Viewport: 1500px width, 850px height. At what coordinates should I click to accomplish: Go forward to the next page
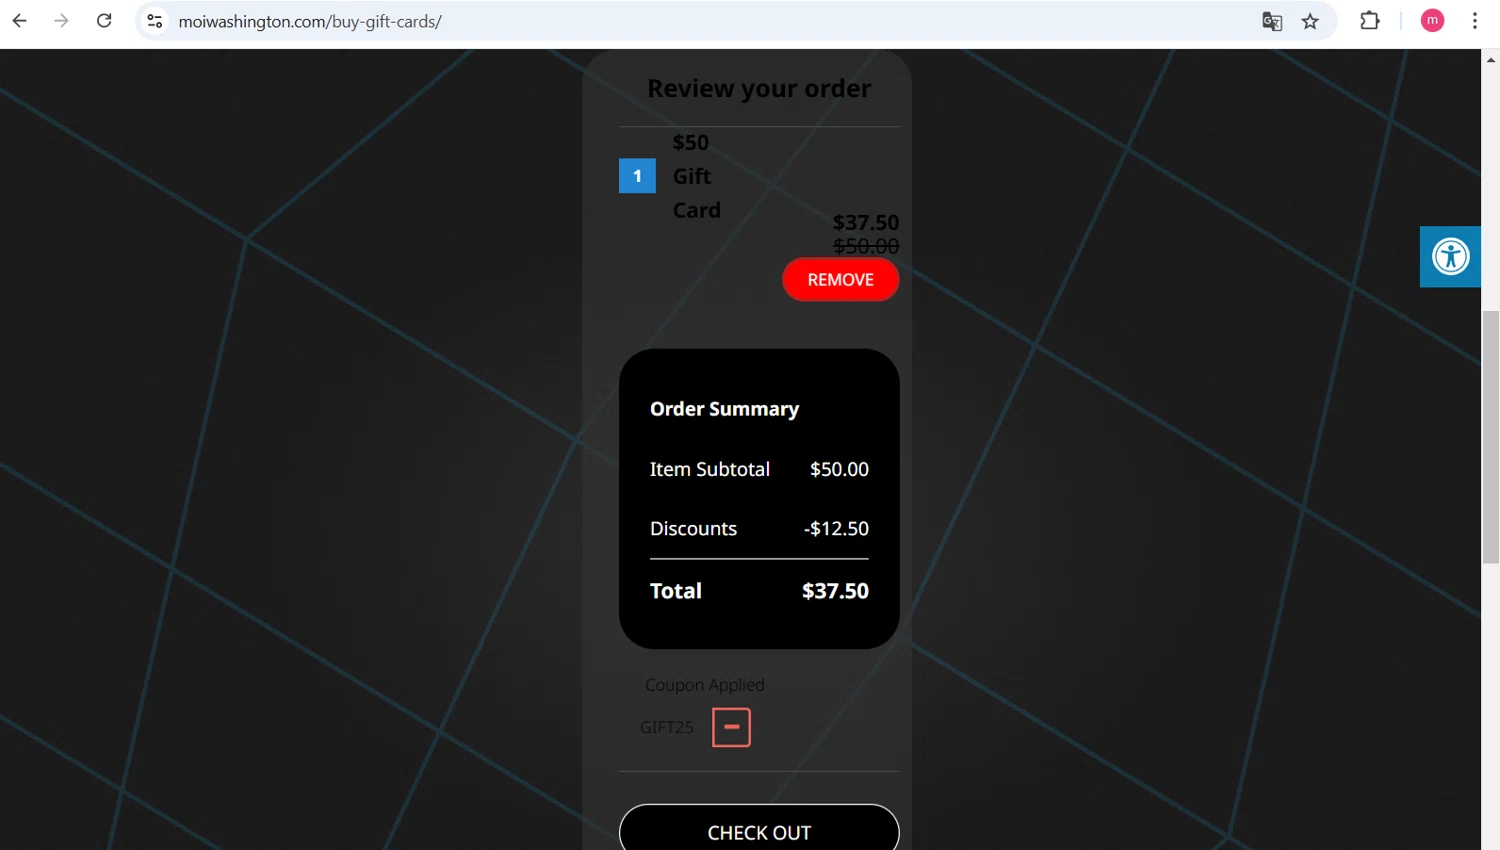(62, 21)
